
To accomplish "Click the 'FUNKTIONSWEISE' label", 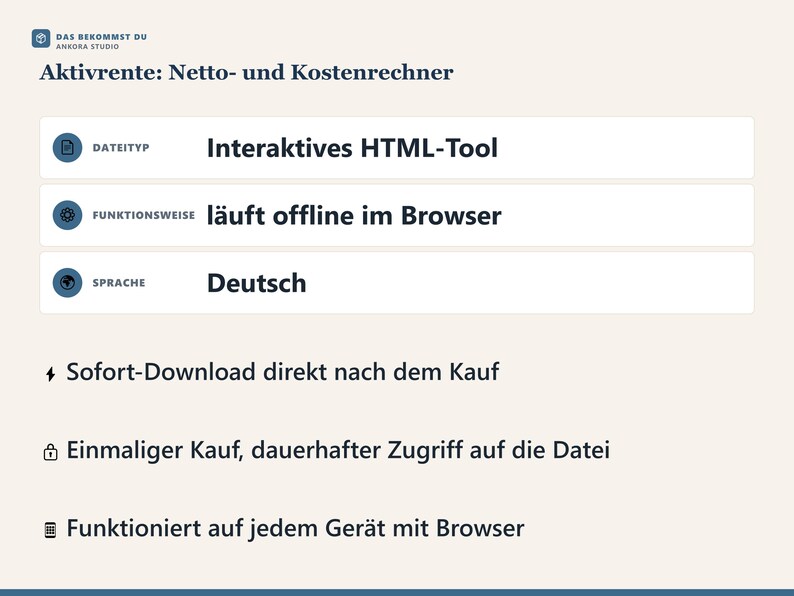I will point(144,215).
